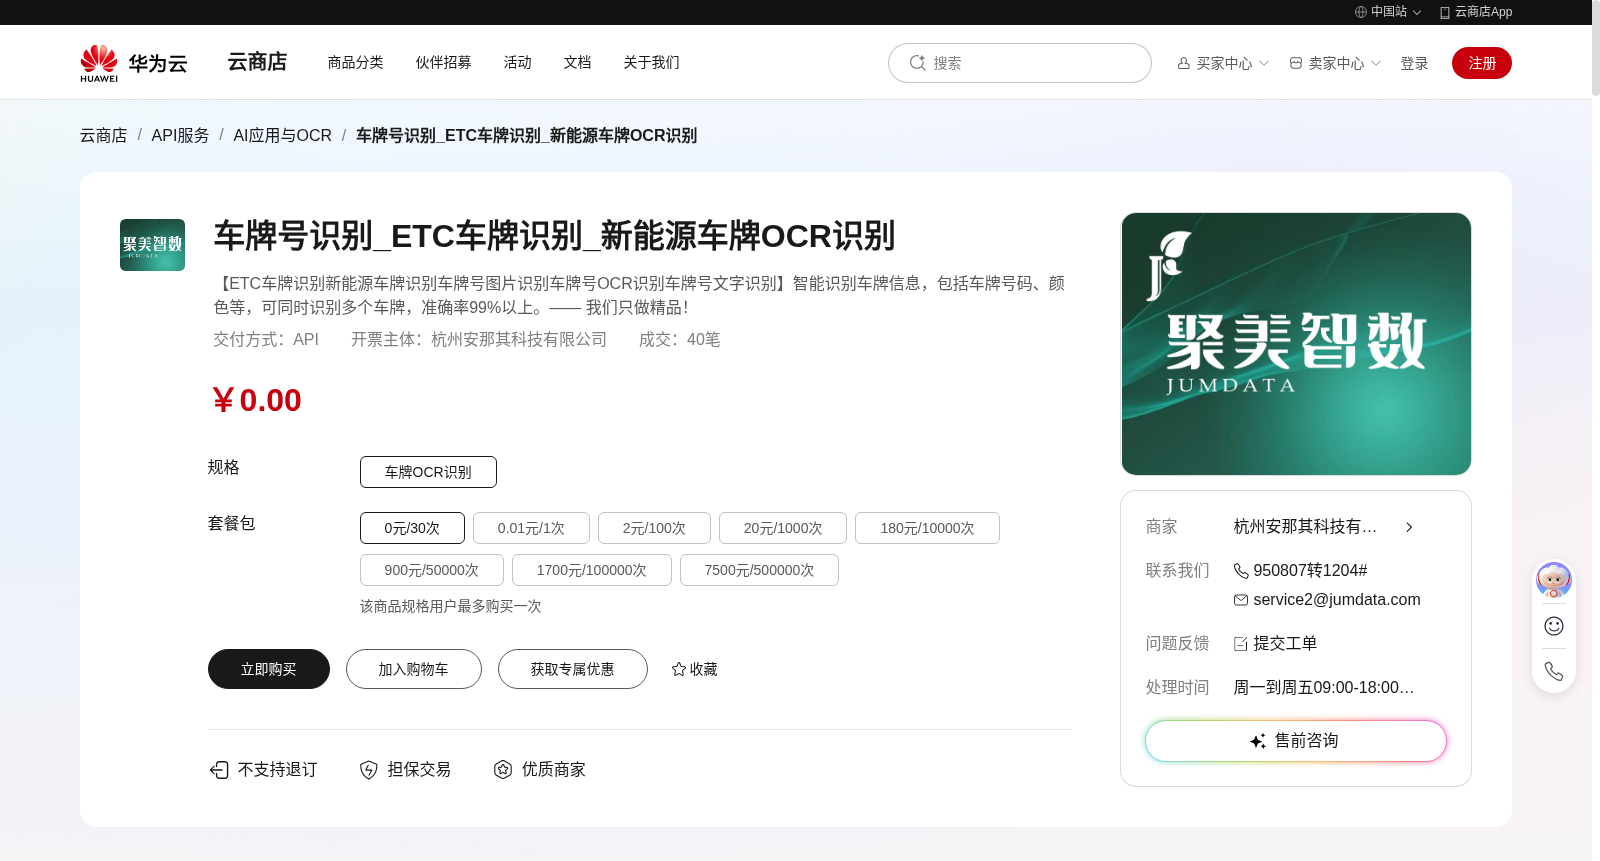This screenshot has width=1600, height=861.
Task: Click the 加入购物车 button
Action: point(414,669)
